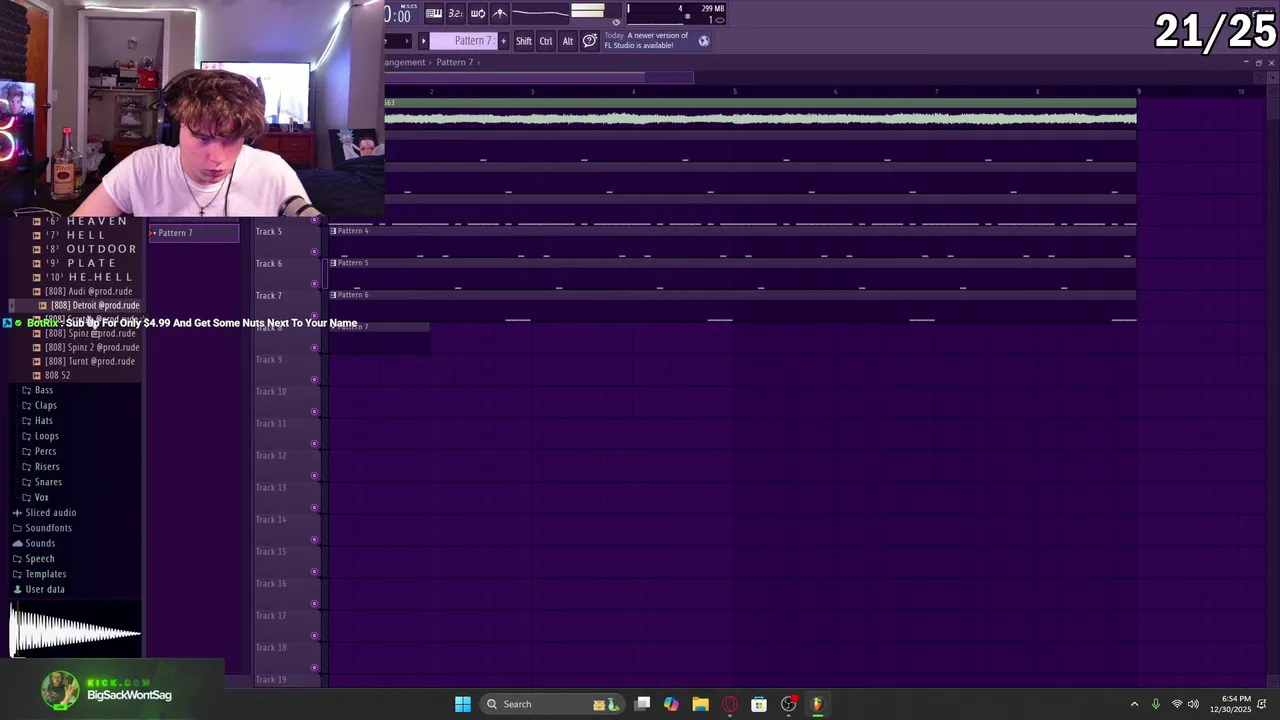Mute Track 14 with its purple dot
Viewport: 1280px width, 720px height.
click(x=315, y=540)
